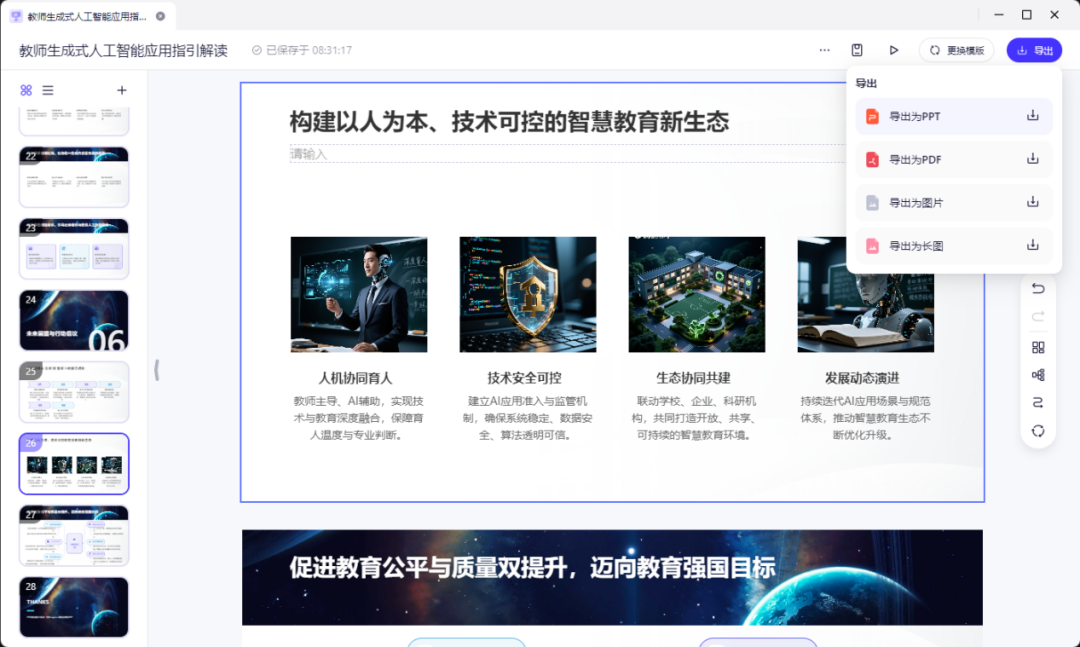This screenshot has width=1080, height=647.
Task: Click the download icon beside 导出为PPT
Action: [x=1031, y=115]
